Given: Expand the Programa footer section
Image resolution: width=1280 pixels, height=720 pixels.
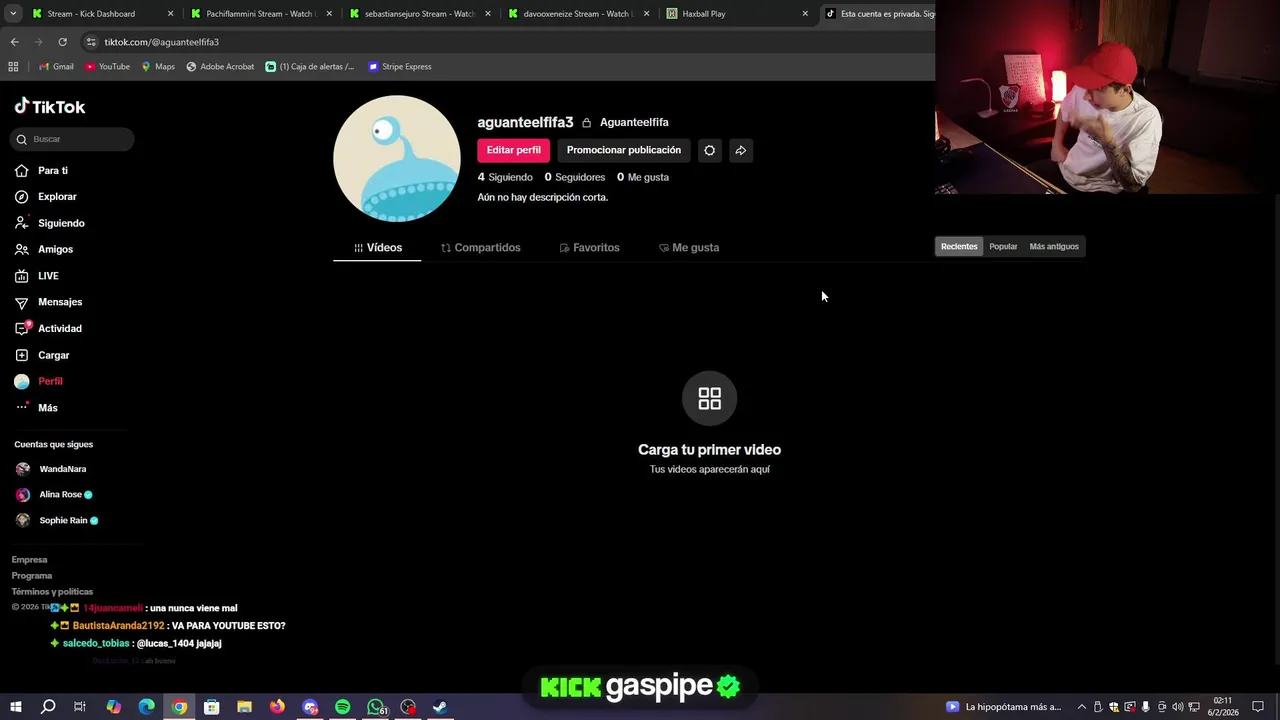Looking at the screenshot, I should click(x=32, y=576).
